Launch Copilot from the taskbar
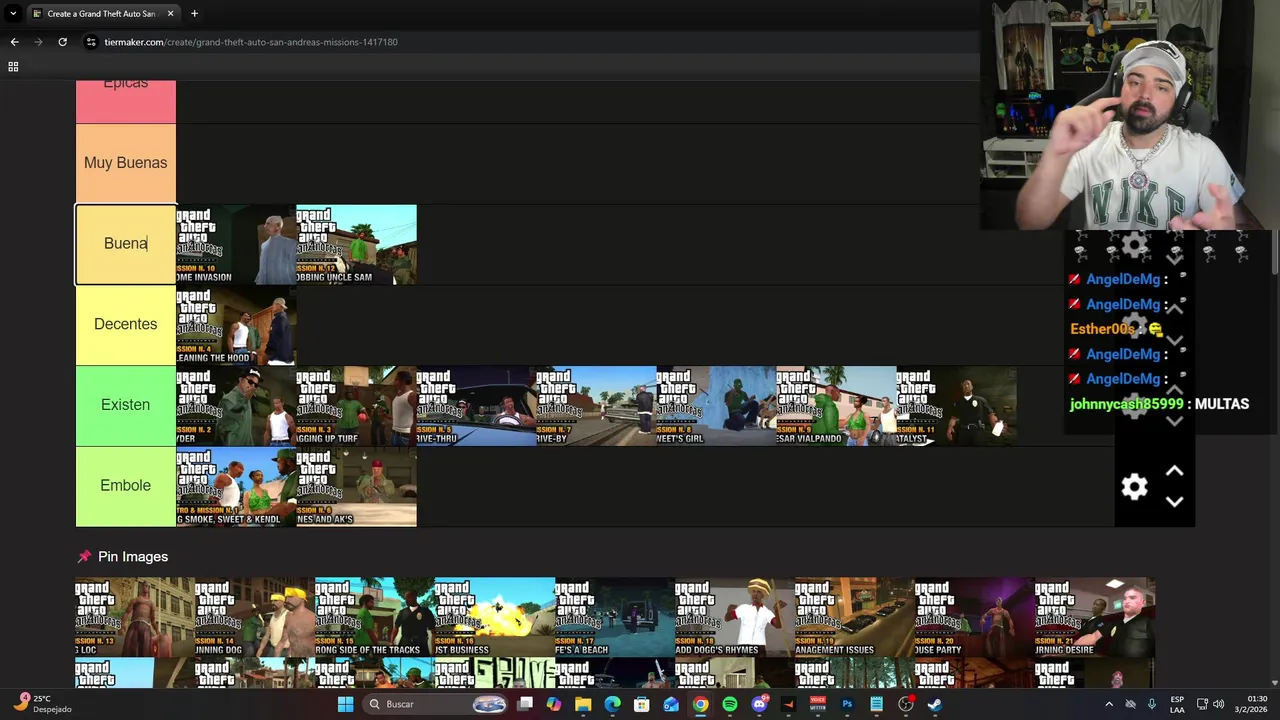Screen dimensions: 1280x720 [x=554, y=704]
